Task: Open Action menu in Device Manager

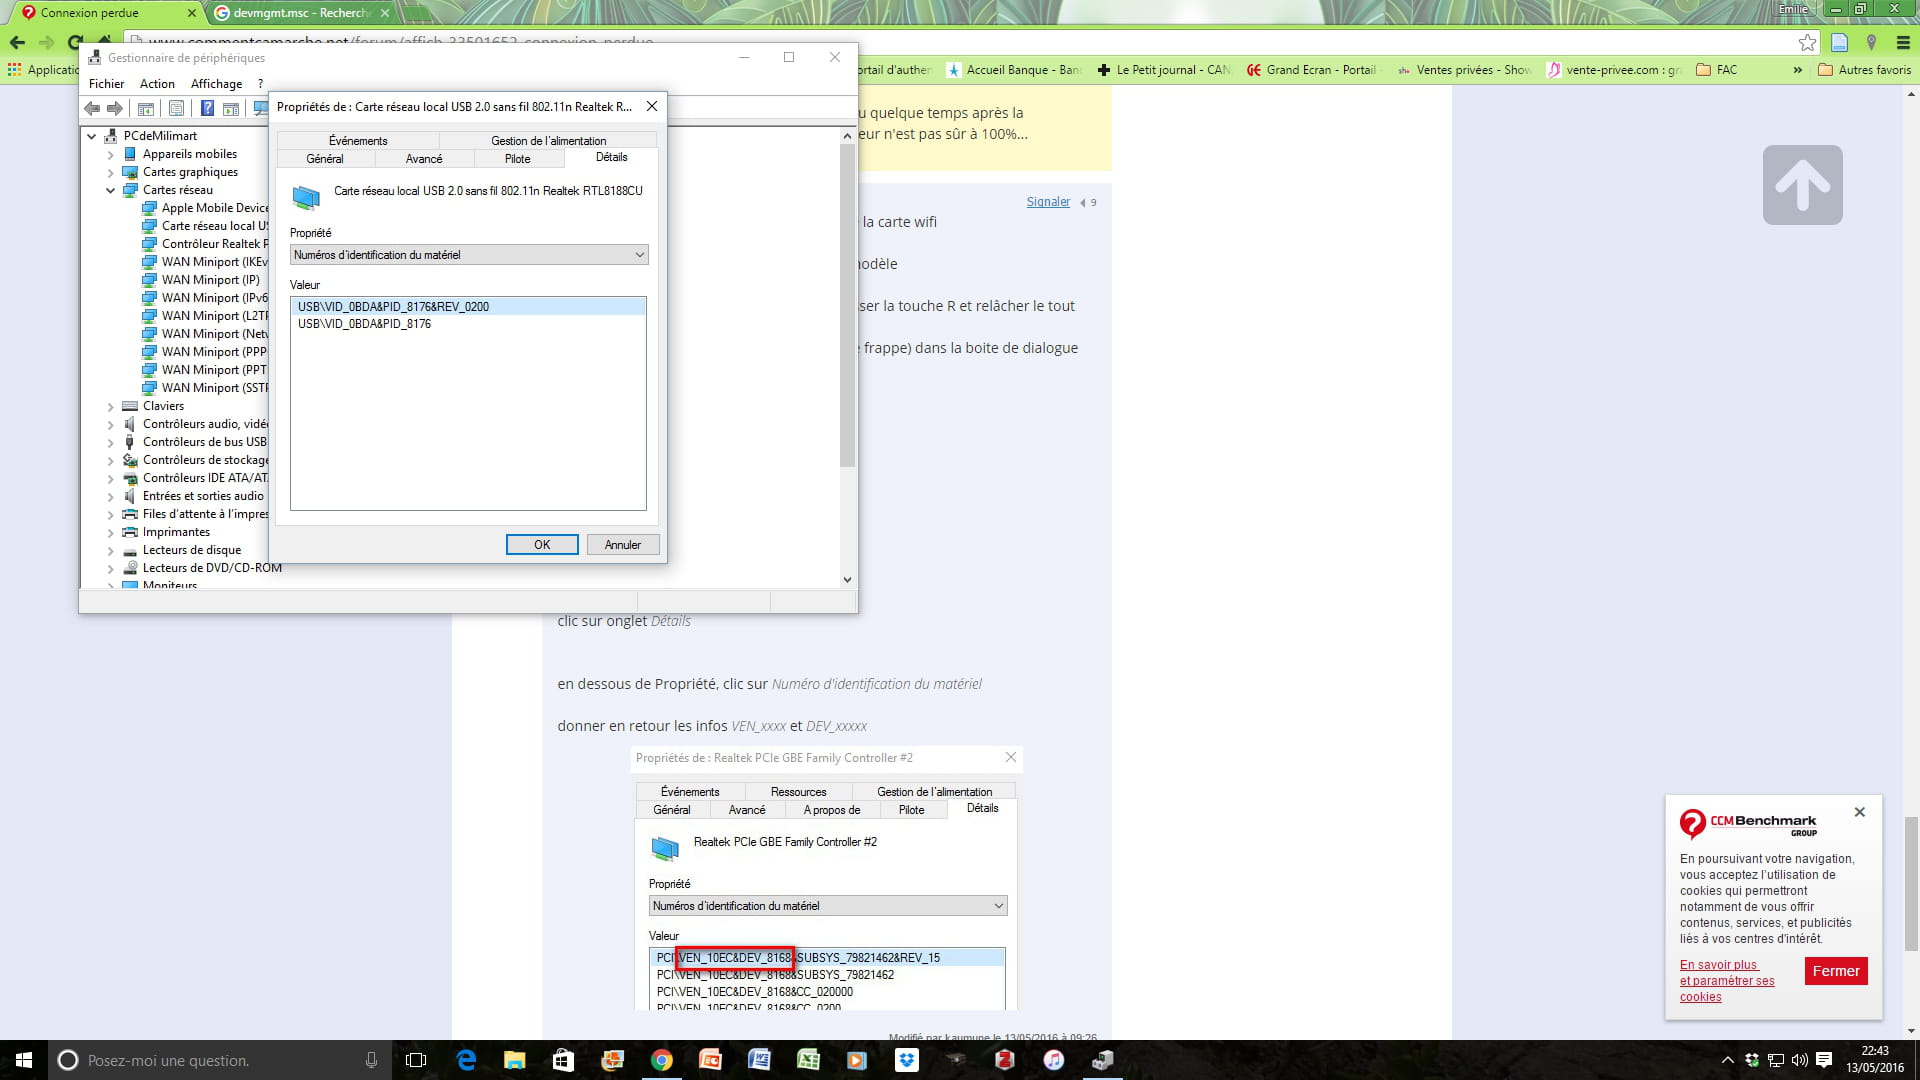Action: tap(157, 84)
